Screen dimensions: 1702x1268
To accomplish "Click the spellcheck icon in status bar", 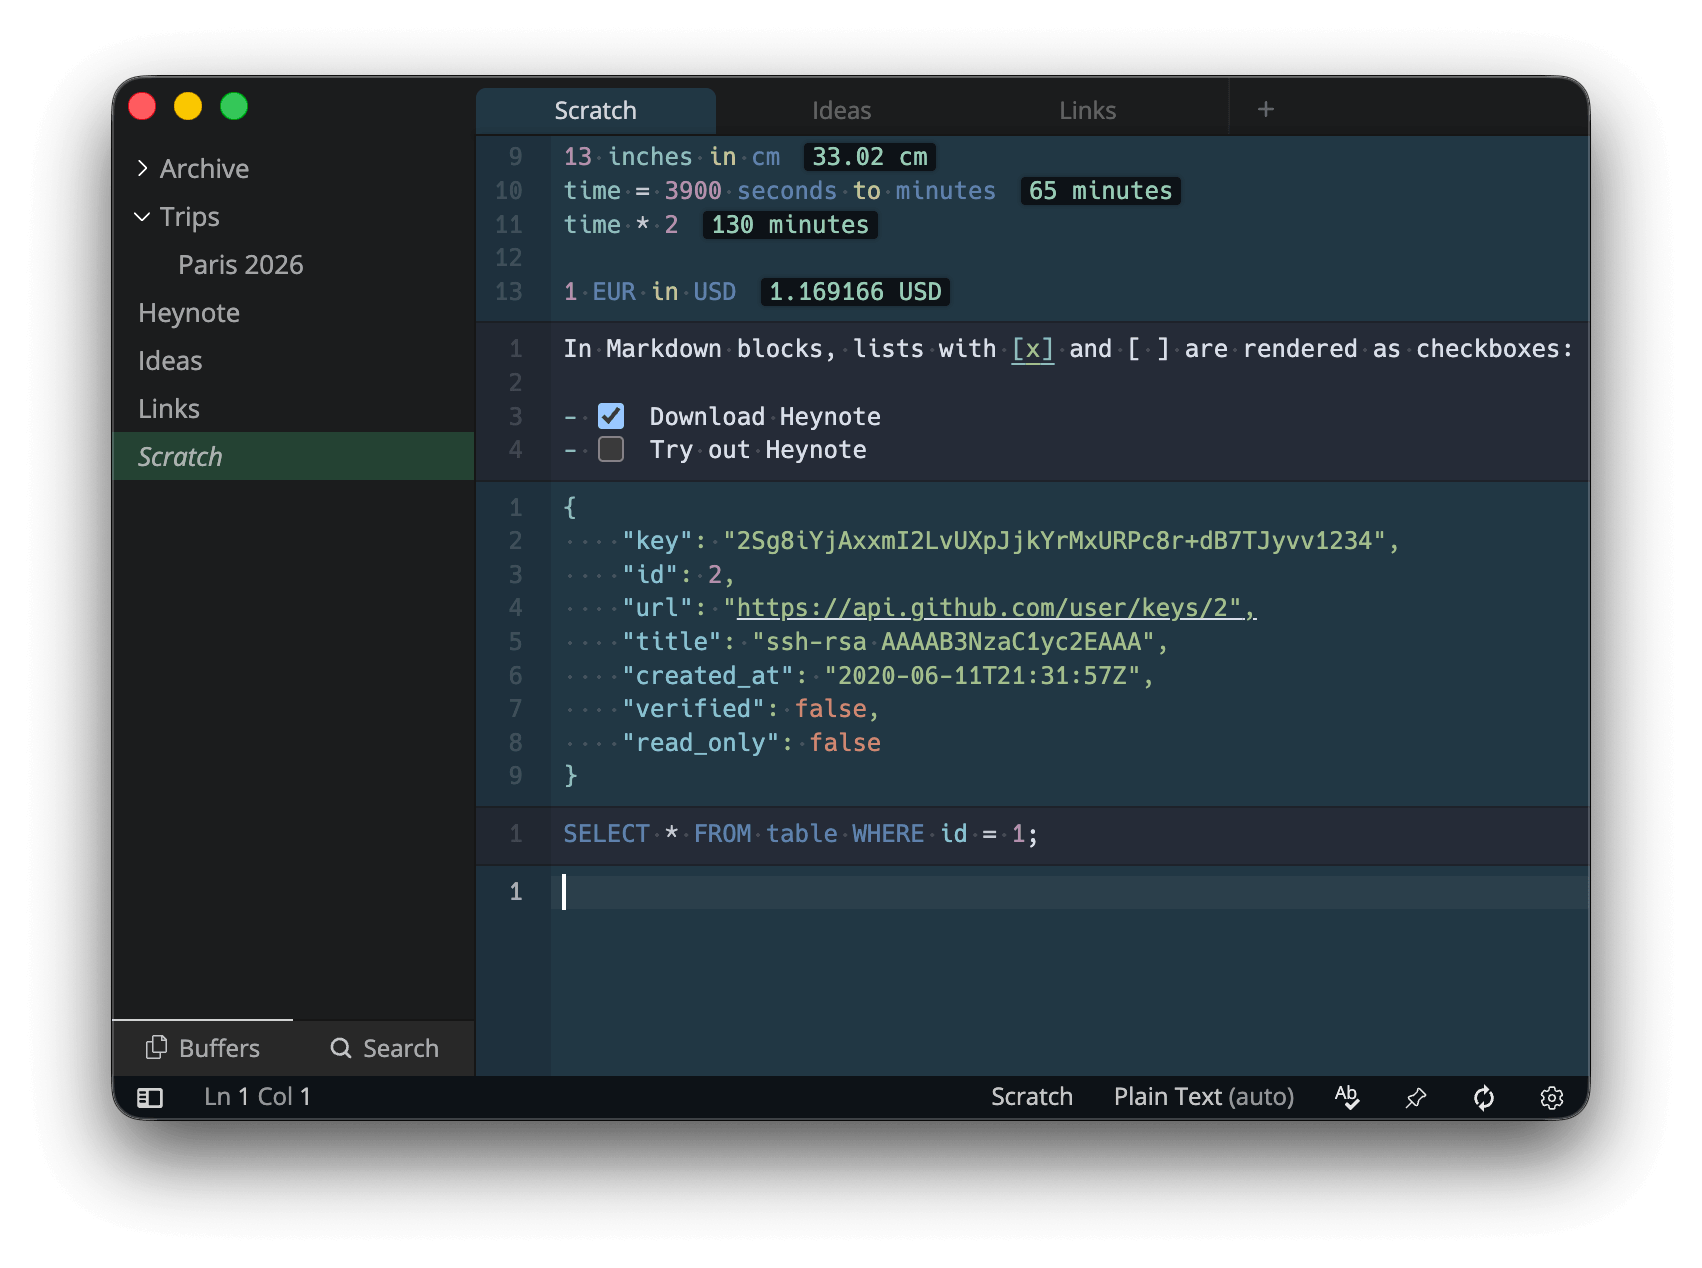I will 1347,1097.
